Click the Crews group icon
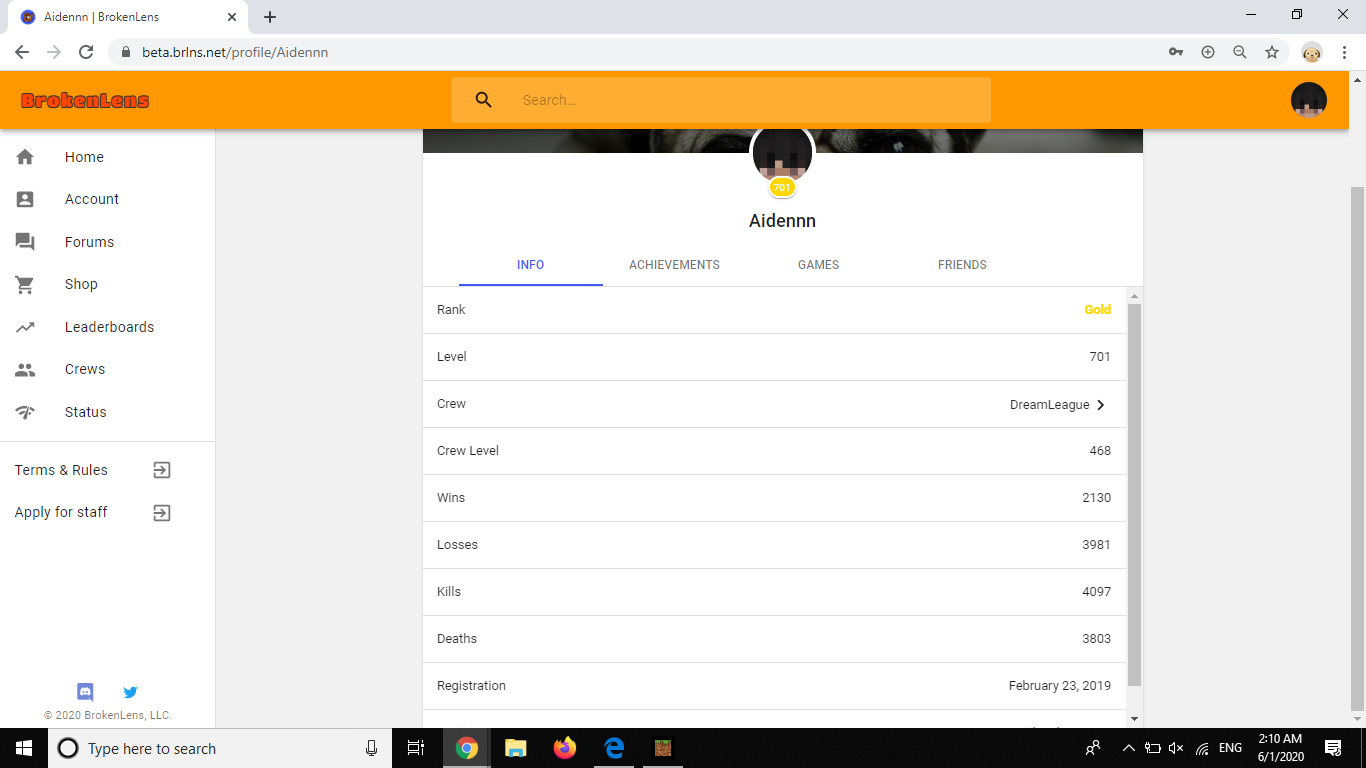The image size is (1366, 768). pyautogui.click(x=25, y=369)
